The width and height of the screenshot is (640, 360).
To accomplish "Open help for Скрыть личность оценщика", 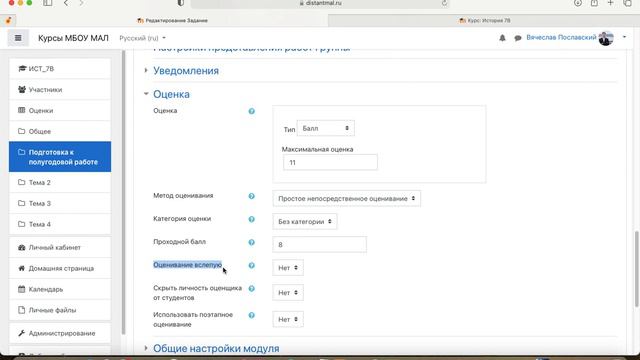I will click(251, 289).
